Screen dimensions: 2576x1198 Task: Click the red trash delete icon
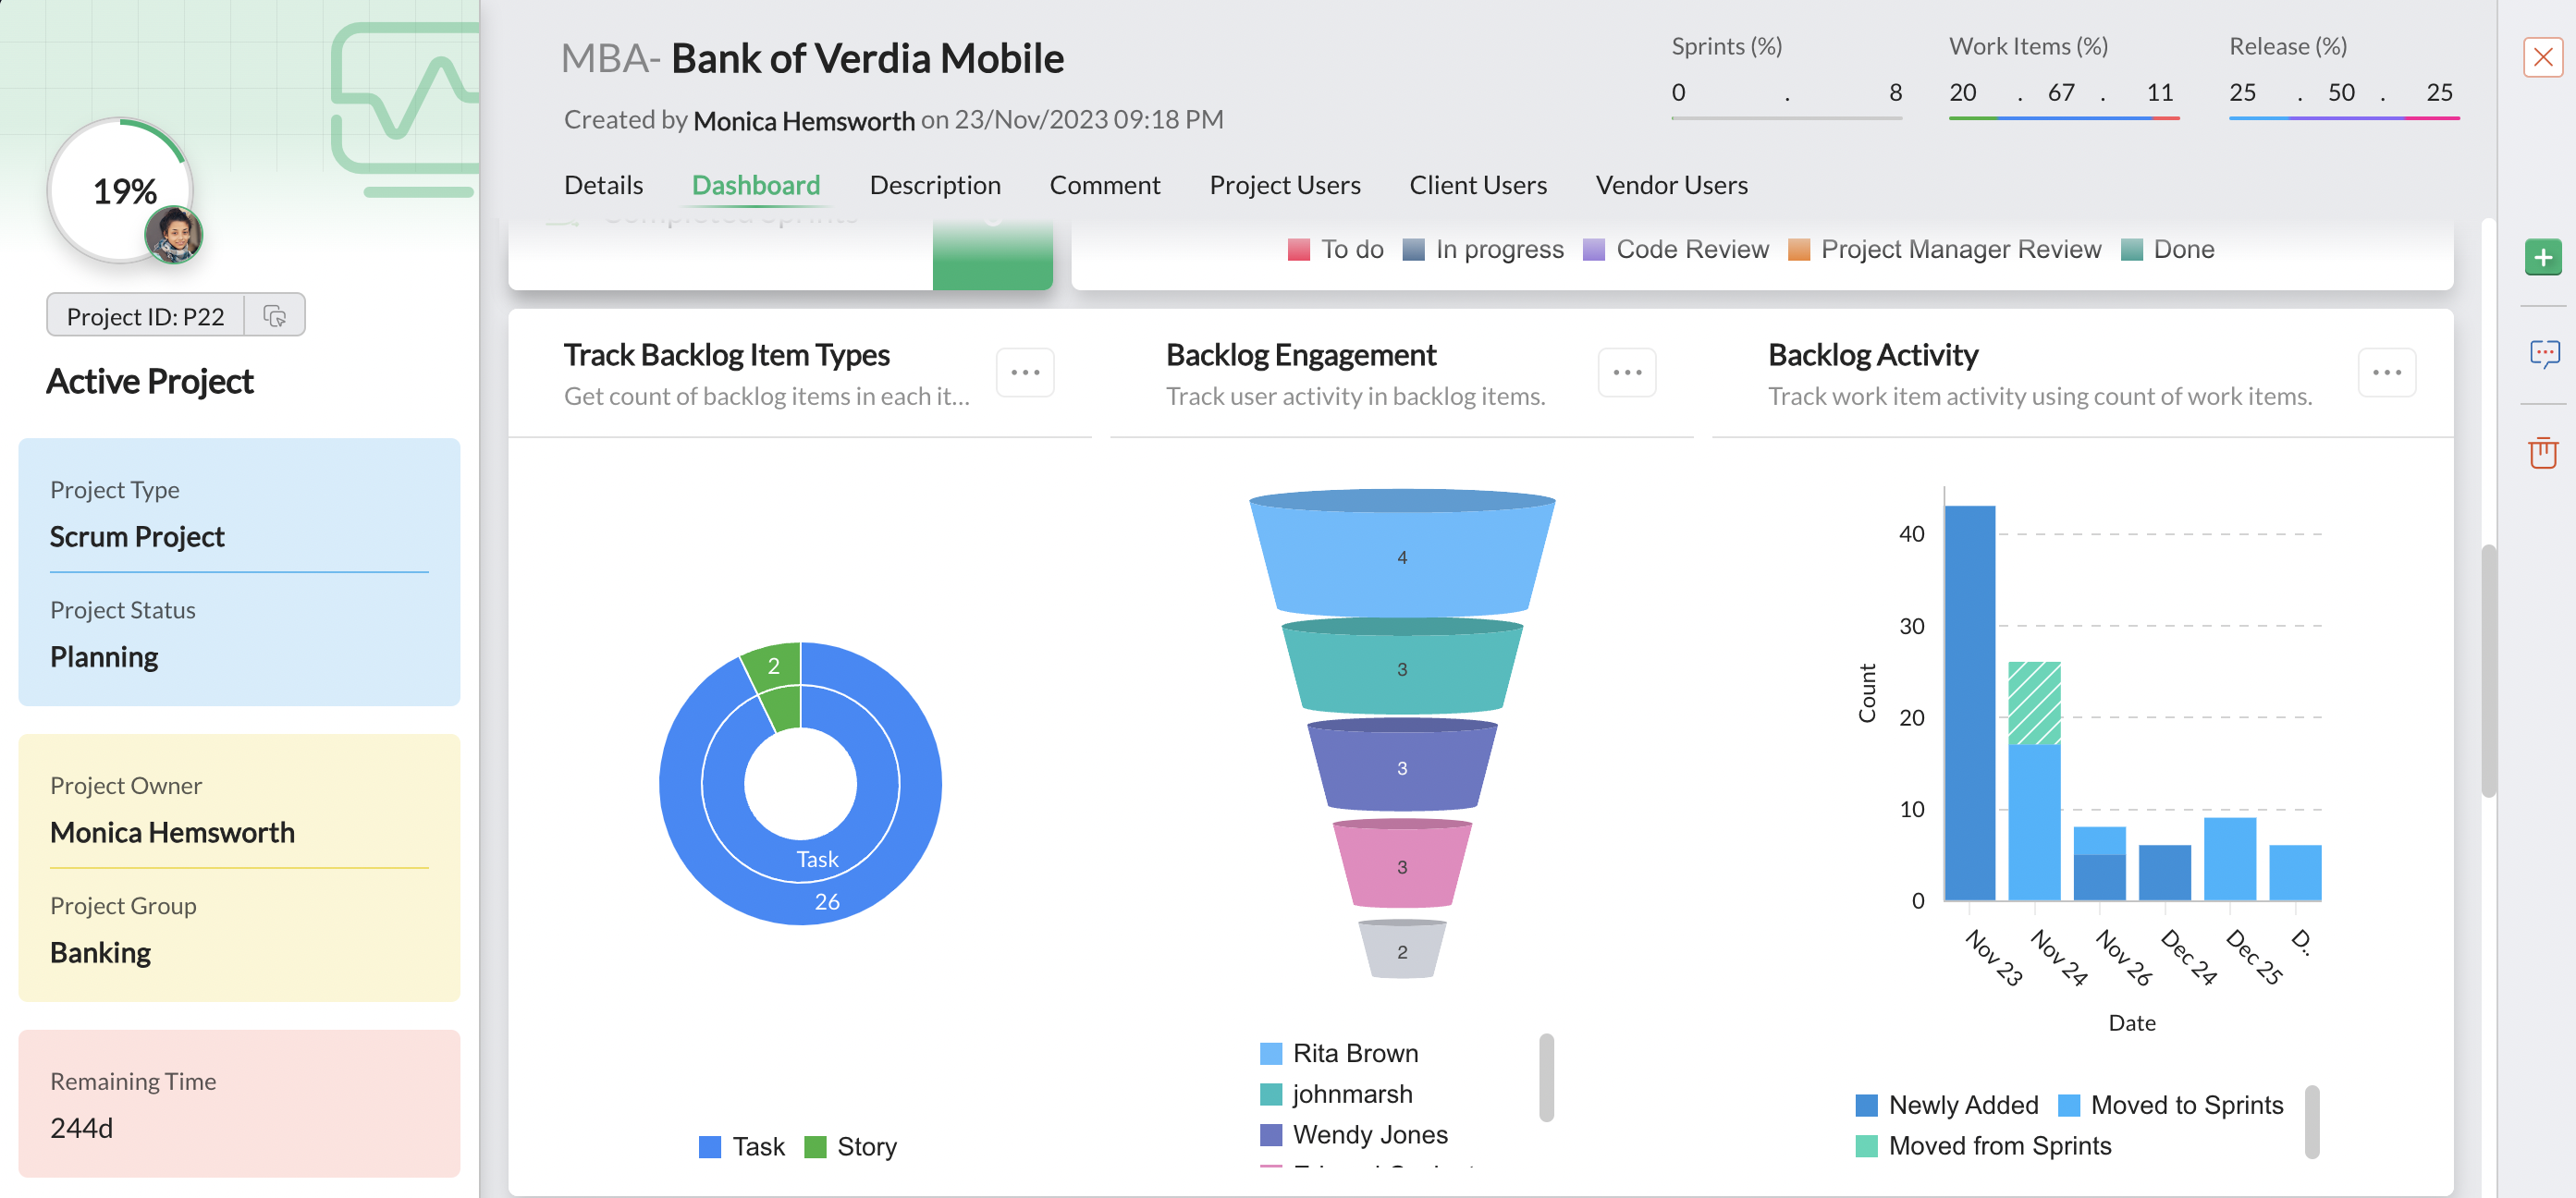[2543, 452]
